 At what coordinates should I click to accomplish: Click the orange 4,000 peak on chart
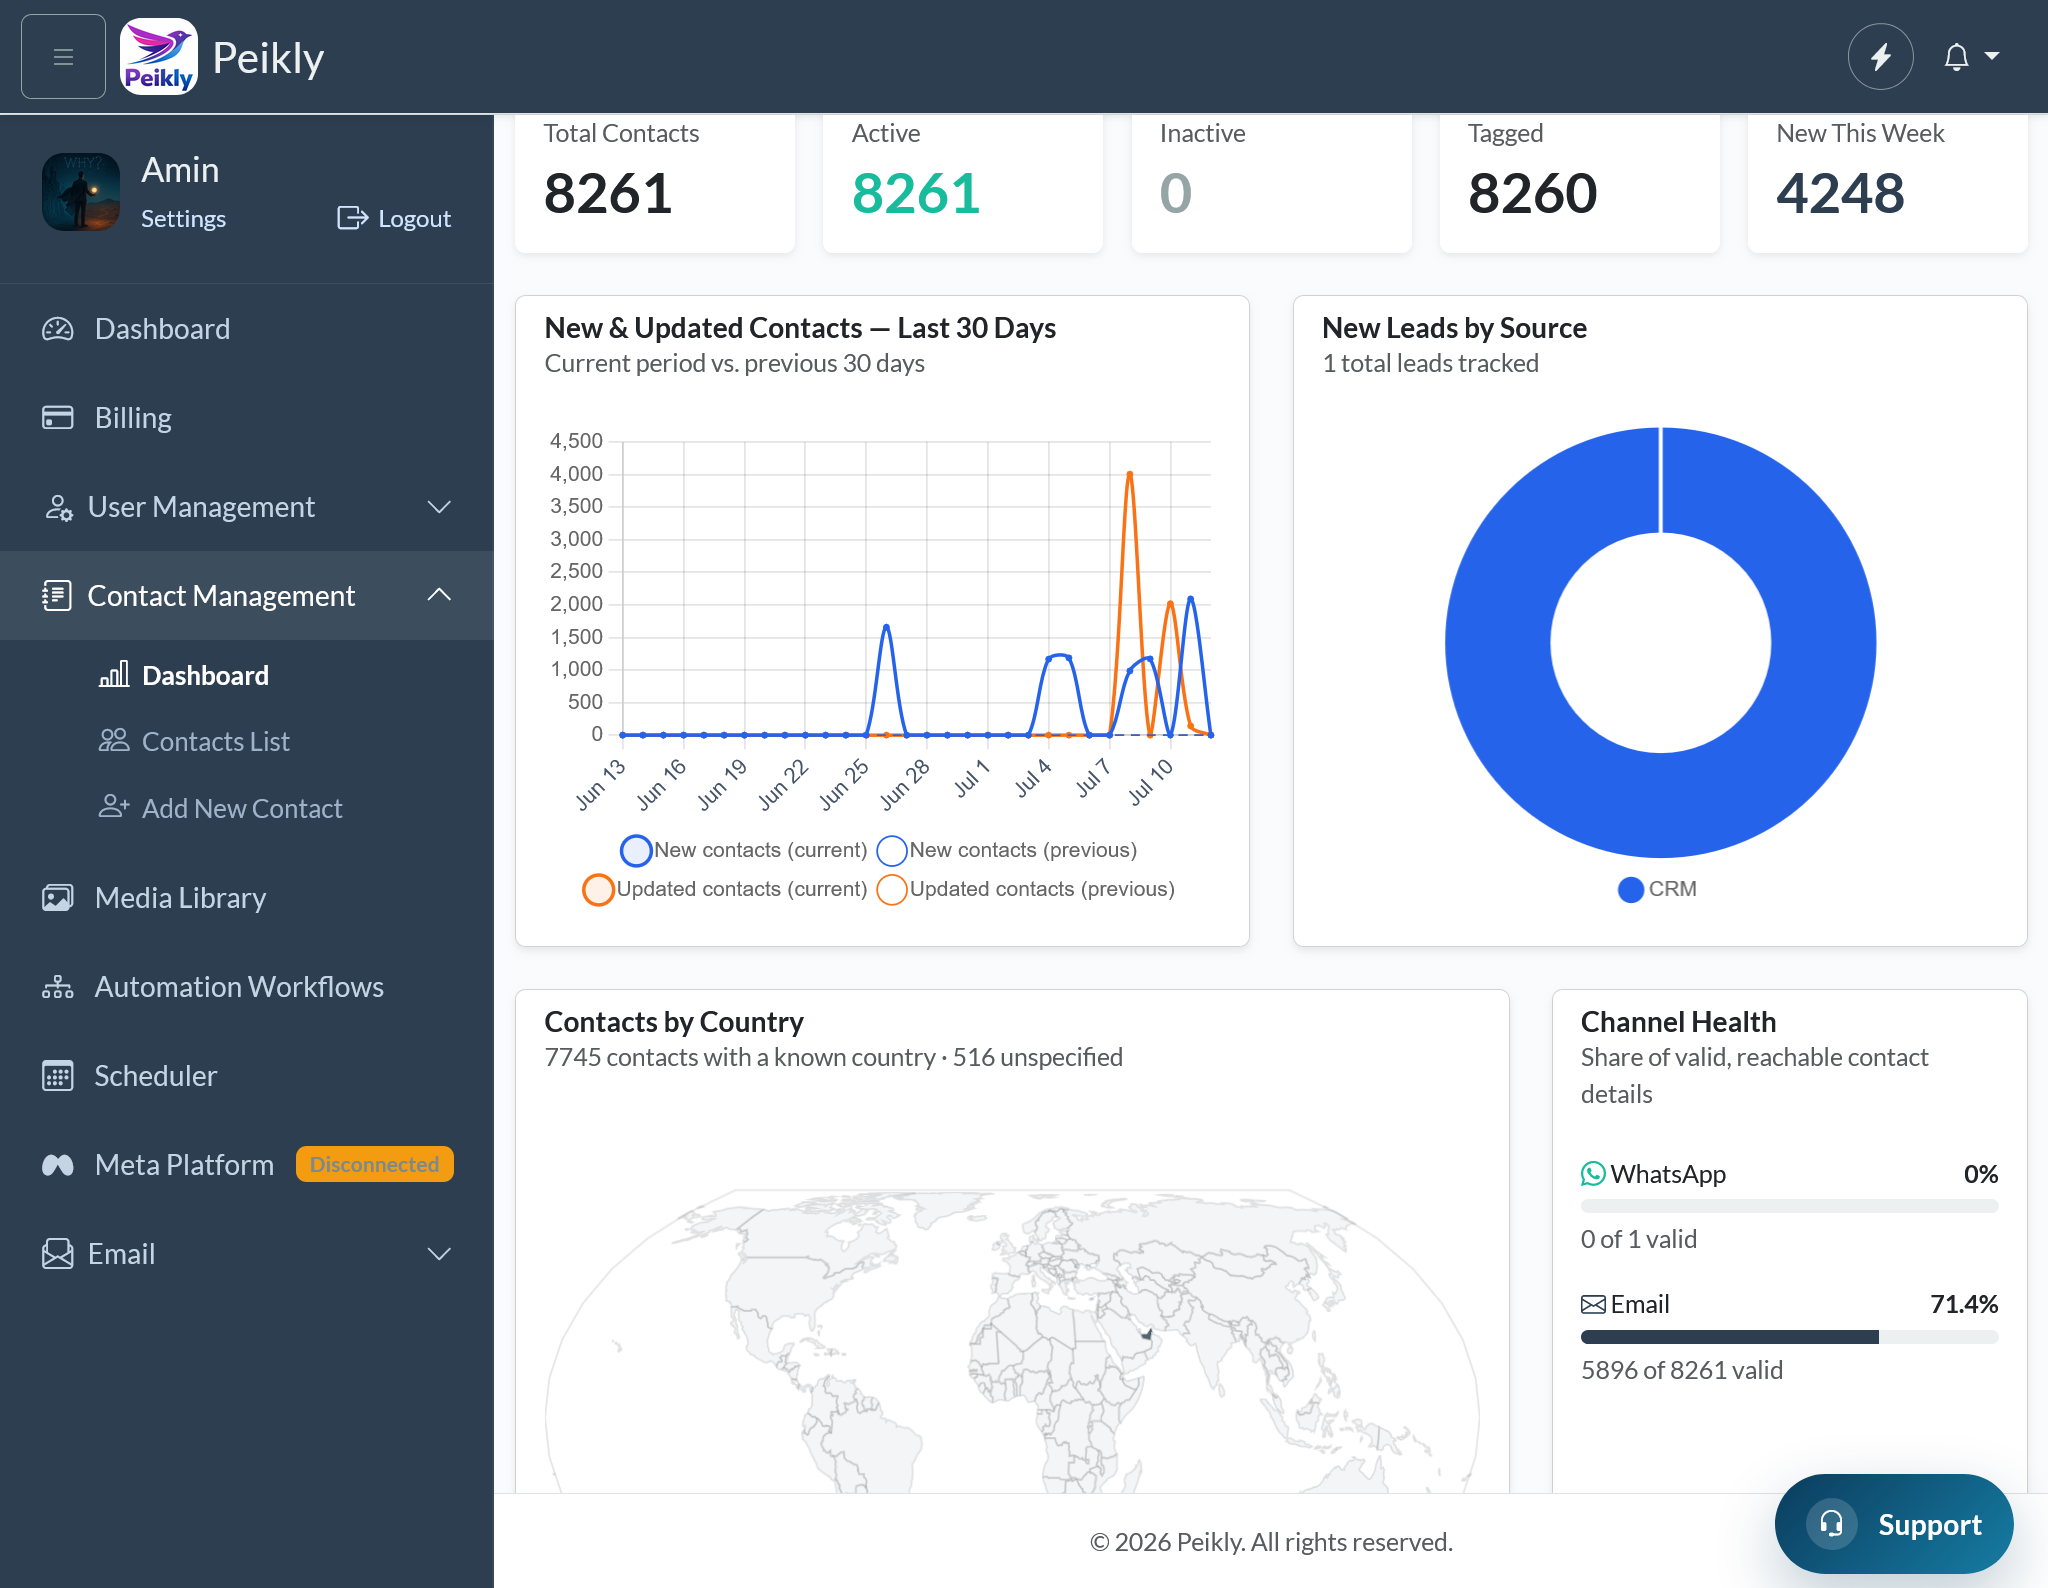tap(1129, 473)
